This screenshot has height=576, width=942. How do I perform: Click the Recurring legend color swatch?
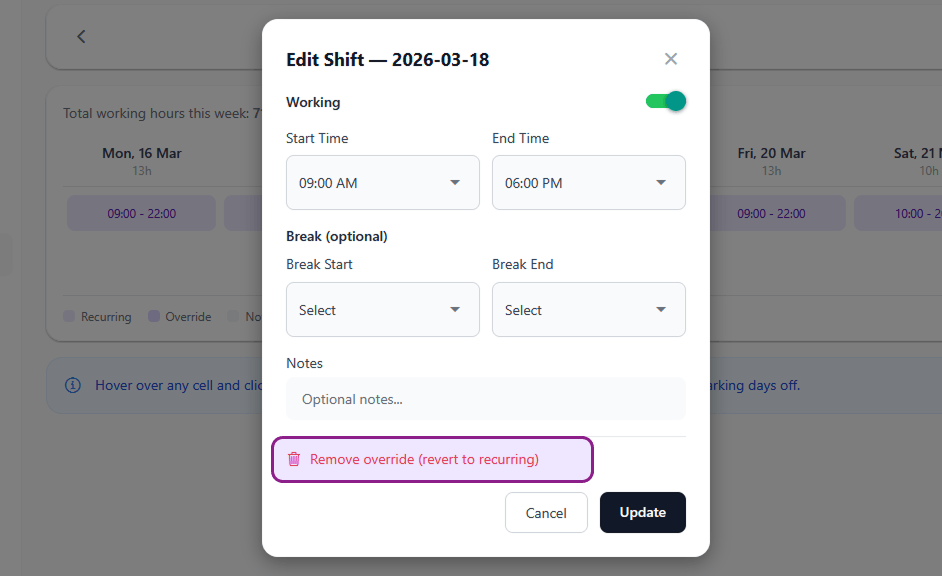(x=69, y=316)
